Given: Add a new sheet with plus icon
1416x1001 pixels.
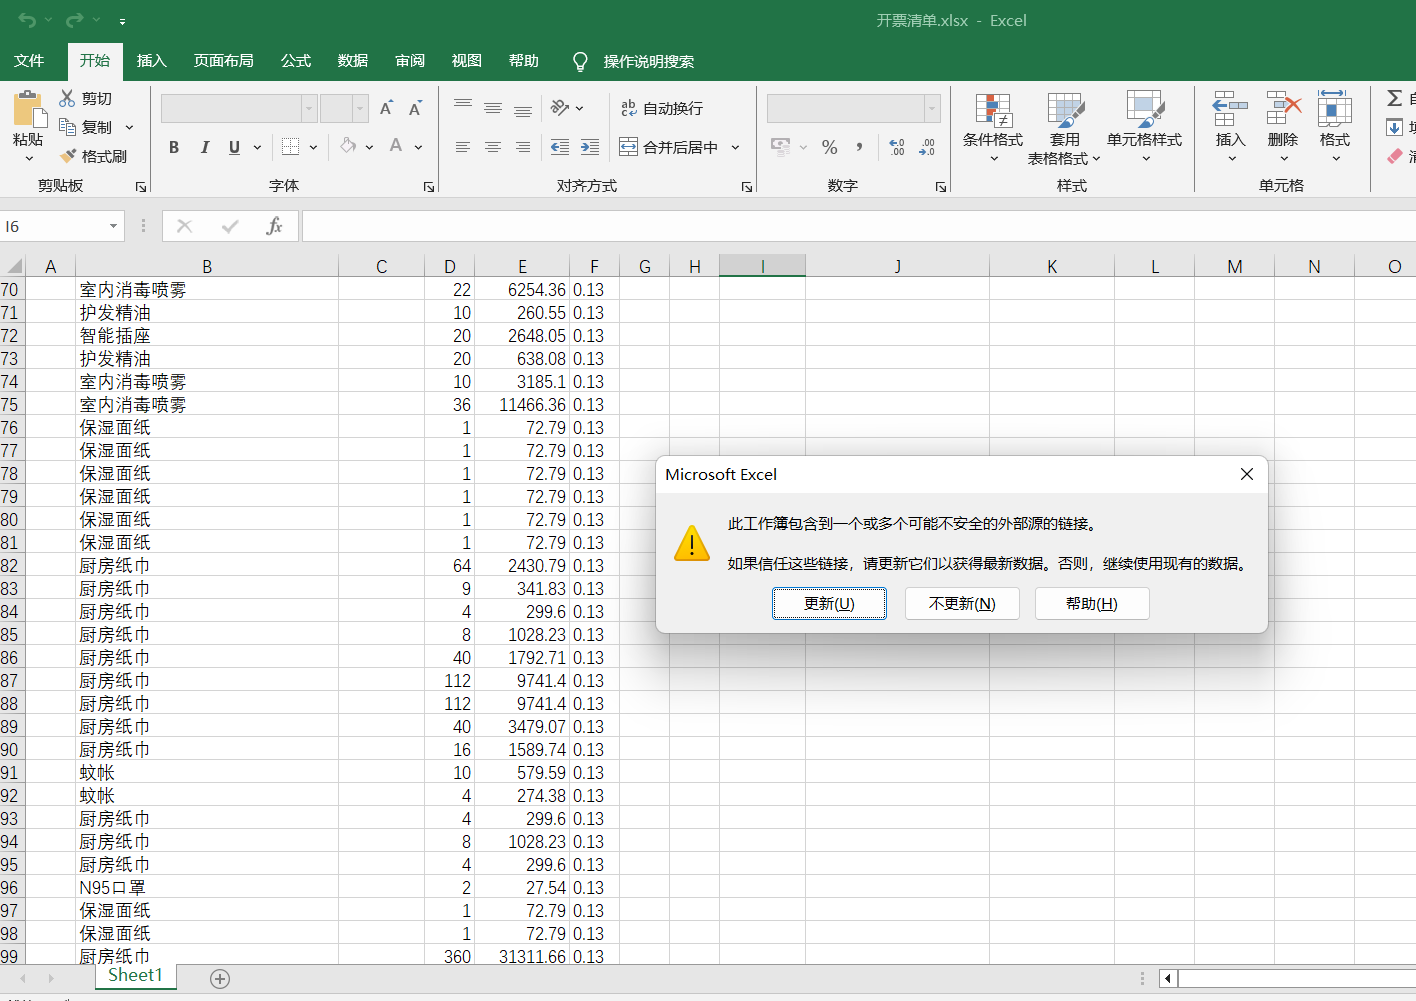Looking at the screenshot, I should coord(220,978).
